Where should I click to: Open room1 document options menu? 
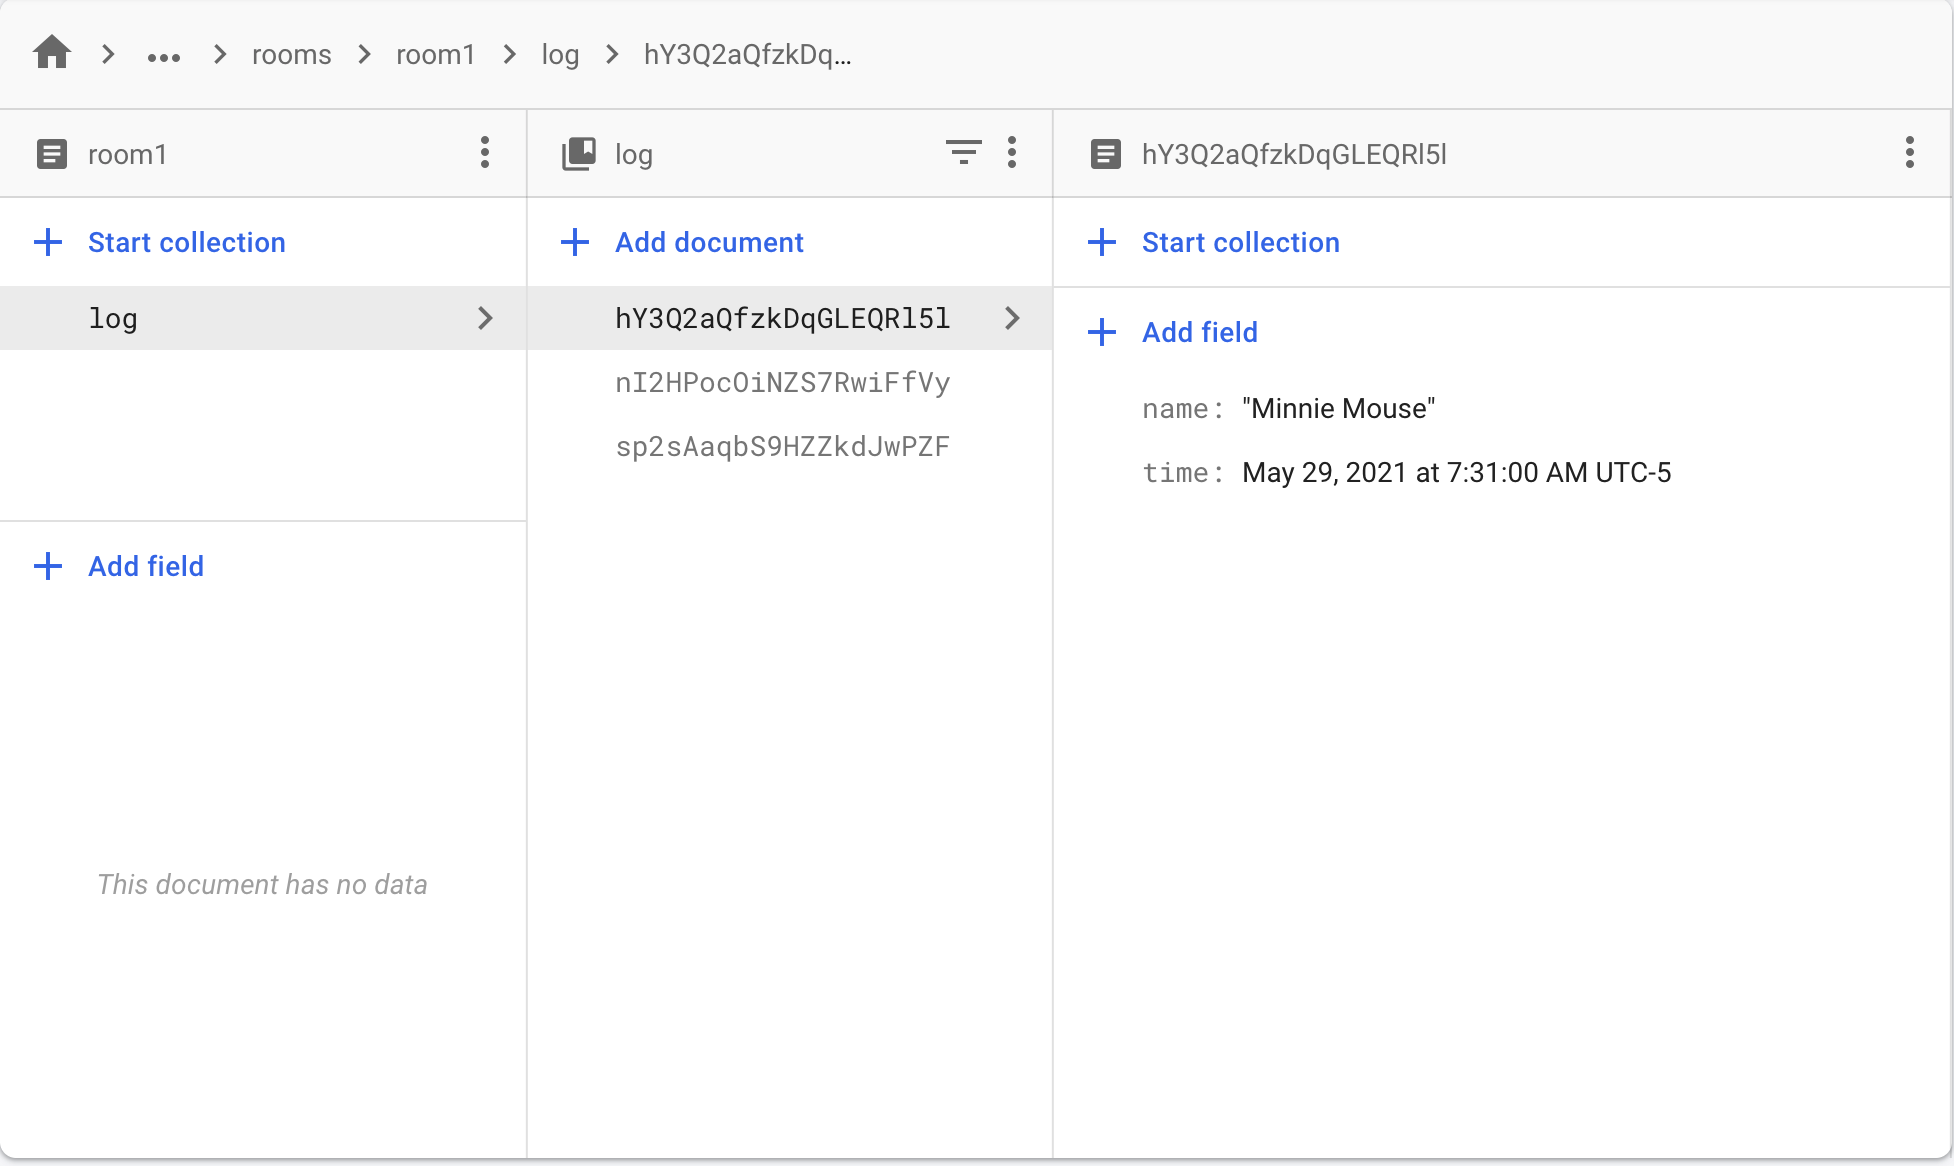click(x=485, y=153)
